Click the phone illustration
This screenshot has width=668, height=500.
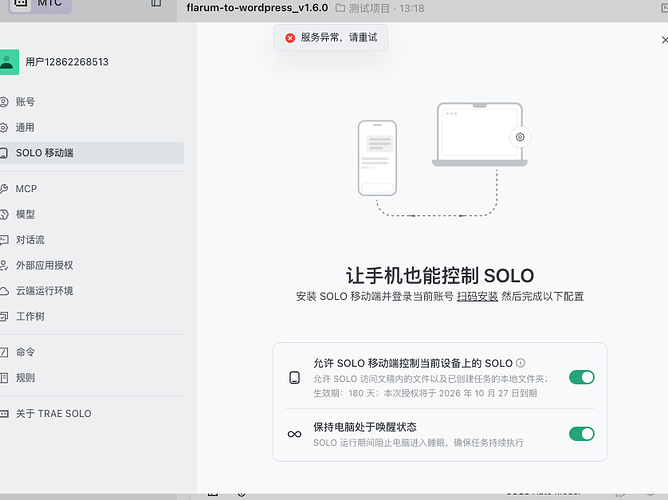point(377,158)
